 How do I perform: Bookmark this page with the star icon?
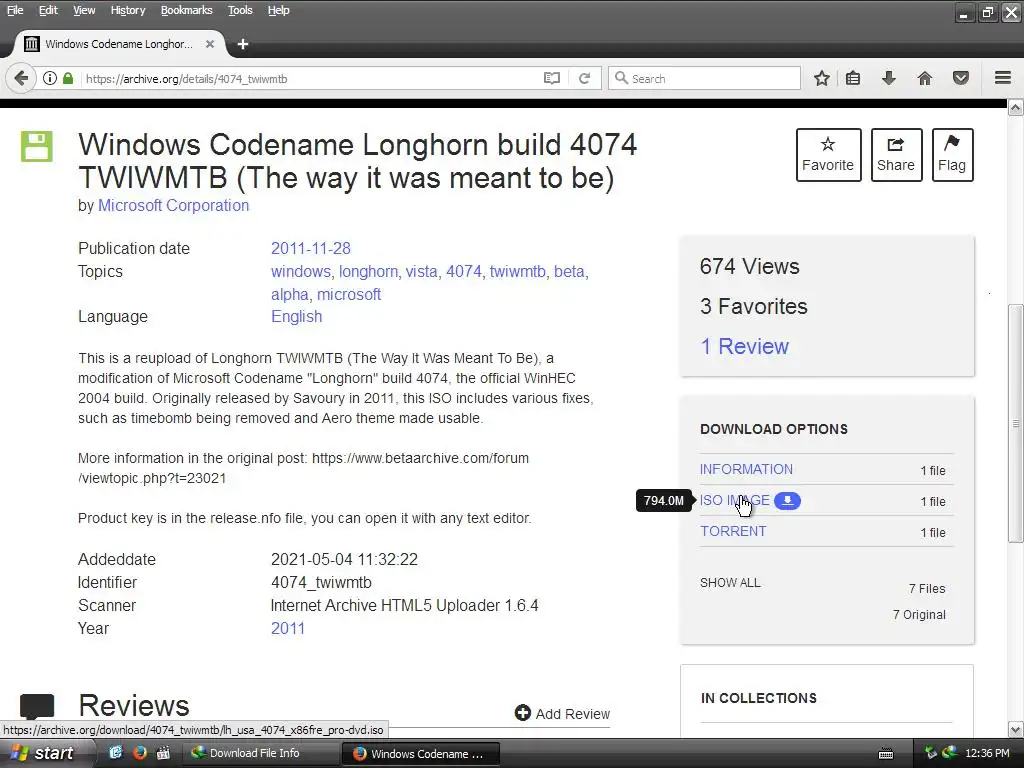(x=822, y=78)
